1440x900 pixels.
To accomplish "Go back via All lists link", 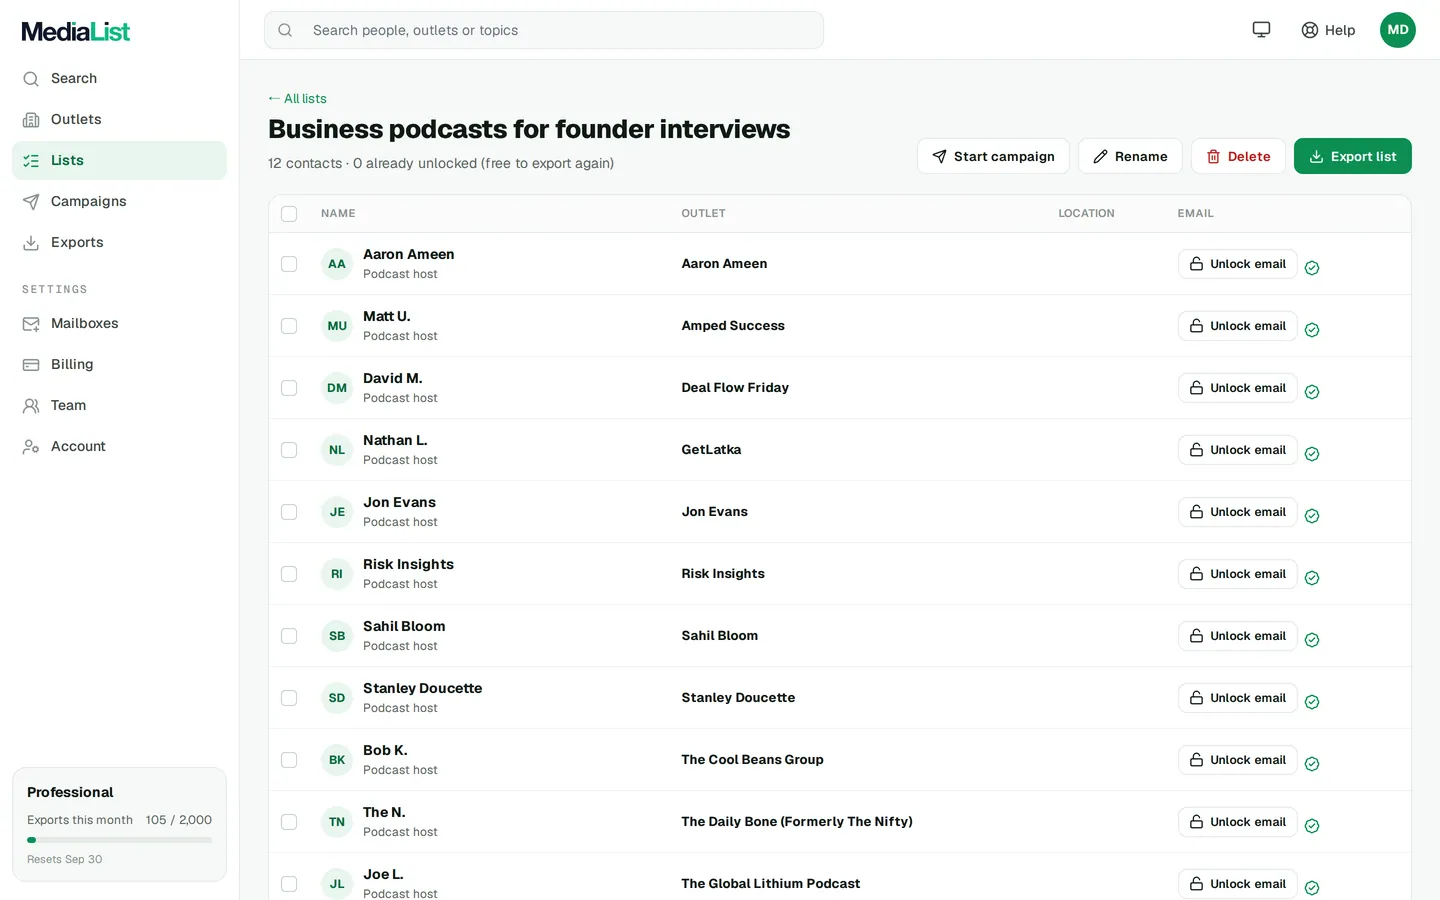I will (297, 98).
